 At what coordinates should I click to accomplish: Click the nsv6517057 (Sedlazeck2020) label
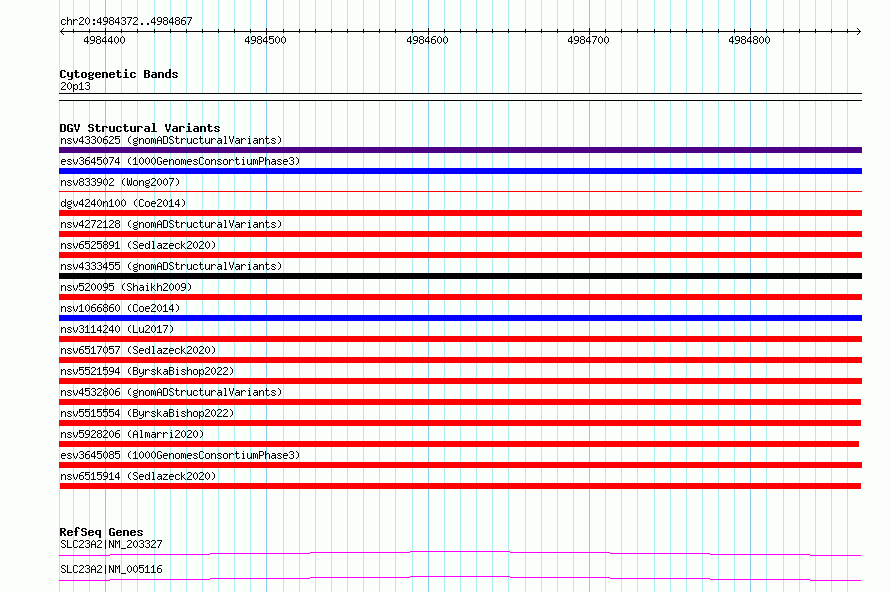point(138,350)
